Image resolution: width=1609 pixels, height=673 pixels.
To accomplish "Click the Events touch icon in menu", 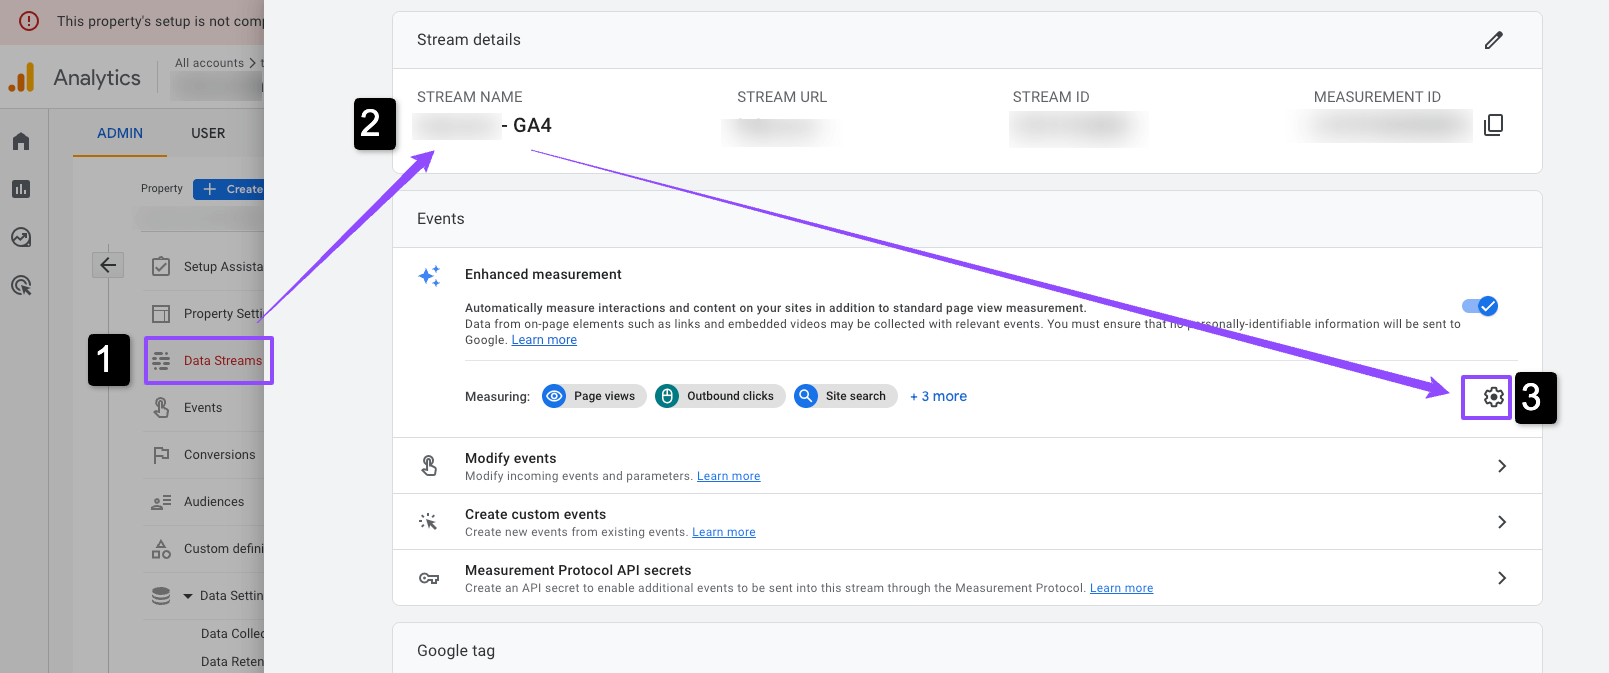I will (x=161, y=408).
